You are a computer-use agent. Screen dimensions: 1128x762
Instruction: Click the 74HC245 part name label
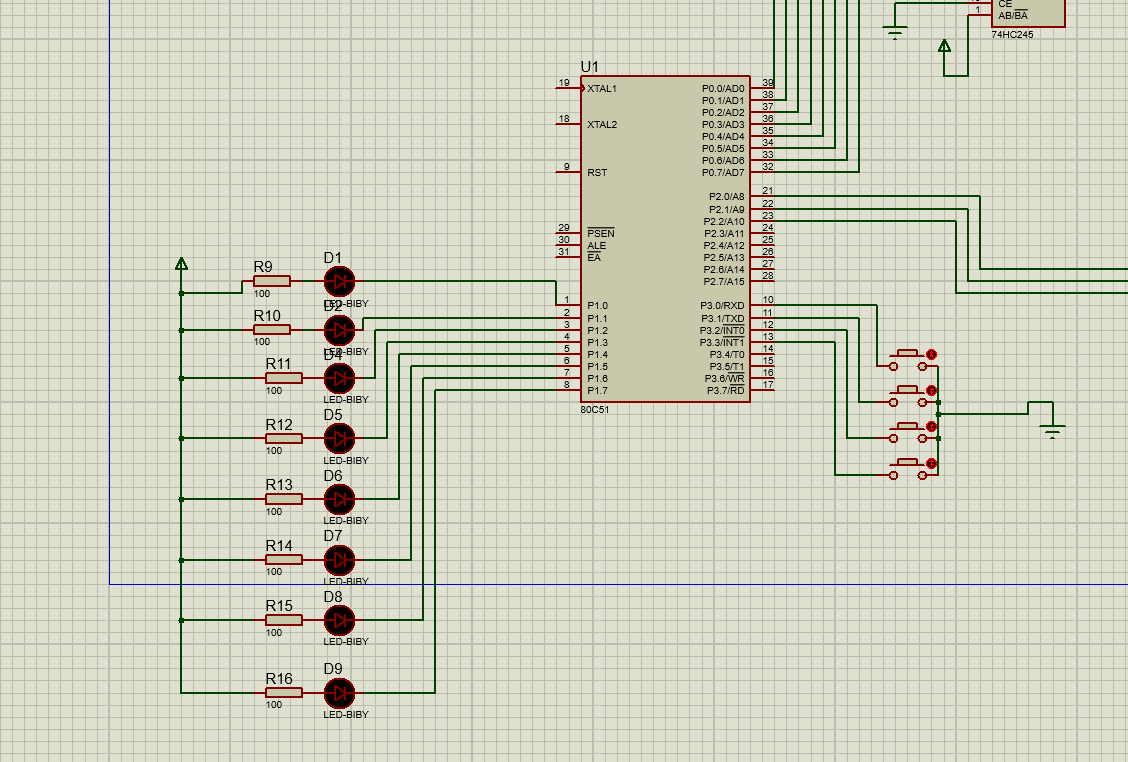1012,35
